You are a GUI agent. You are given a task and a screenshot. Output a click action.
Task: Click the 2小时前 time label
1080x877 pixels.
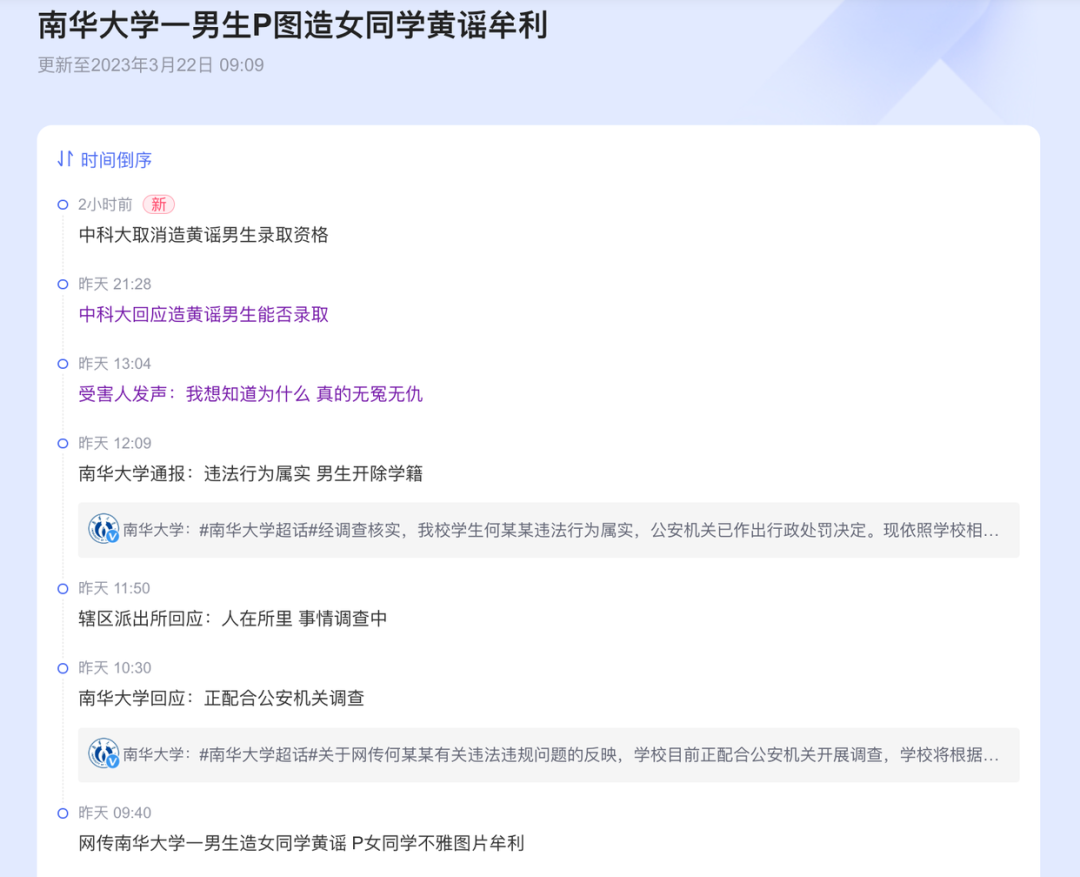point(105,205)
